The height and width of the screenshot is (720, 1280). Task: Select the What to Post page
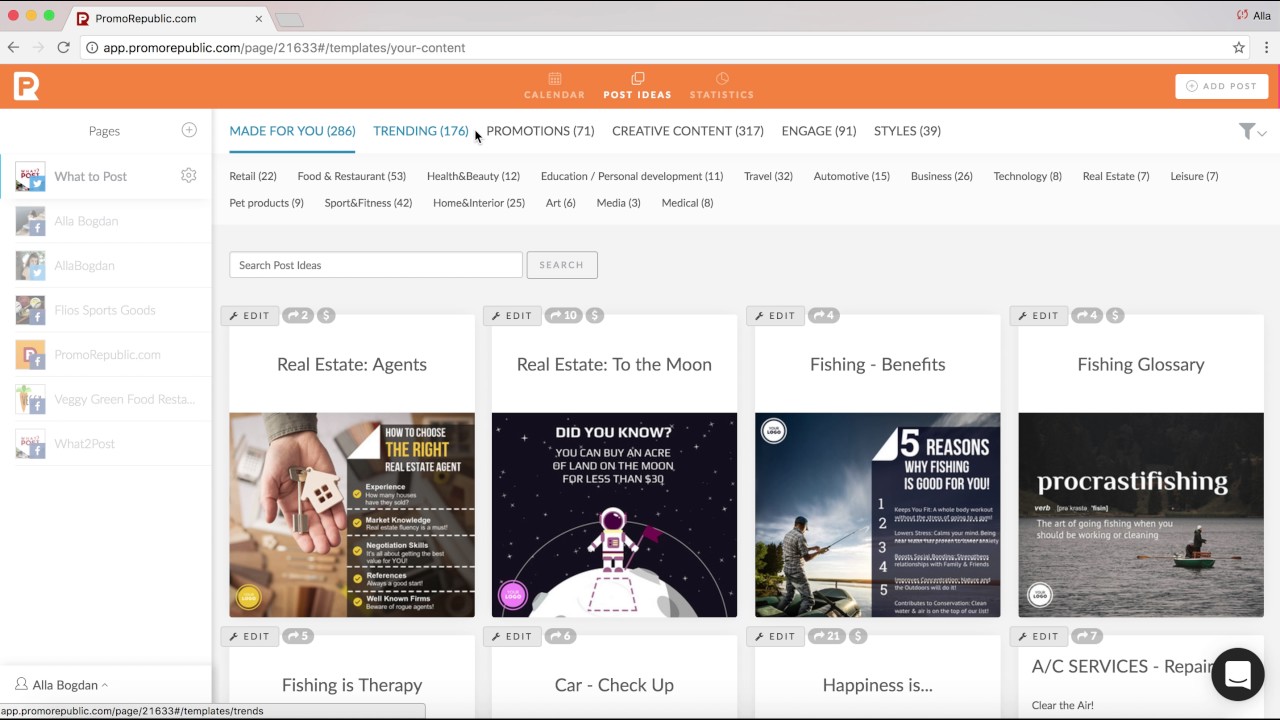coord(105,176)
